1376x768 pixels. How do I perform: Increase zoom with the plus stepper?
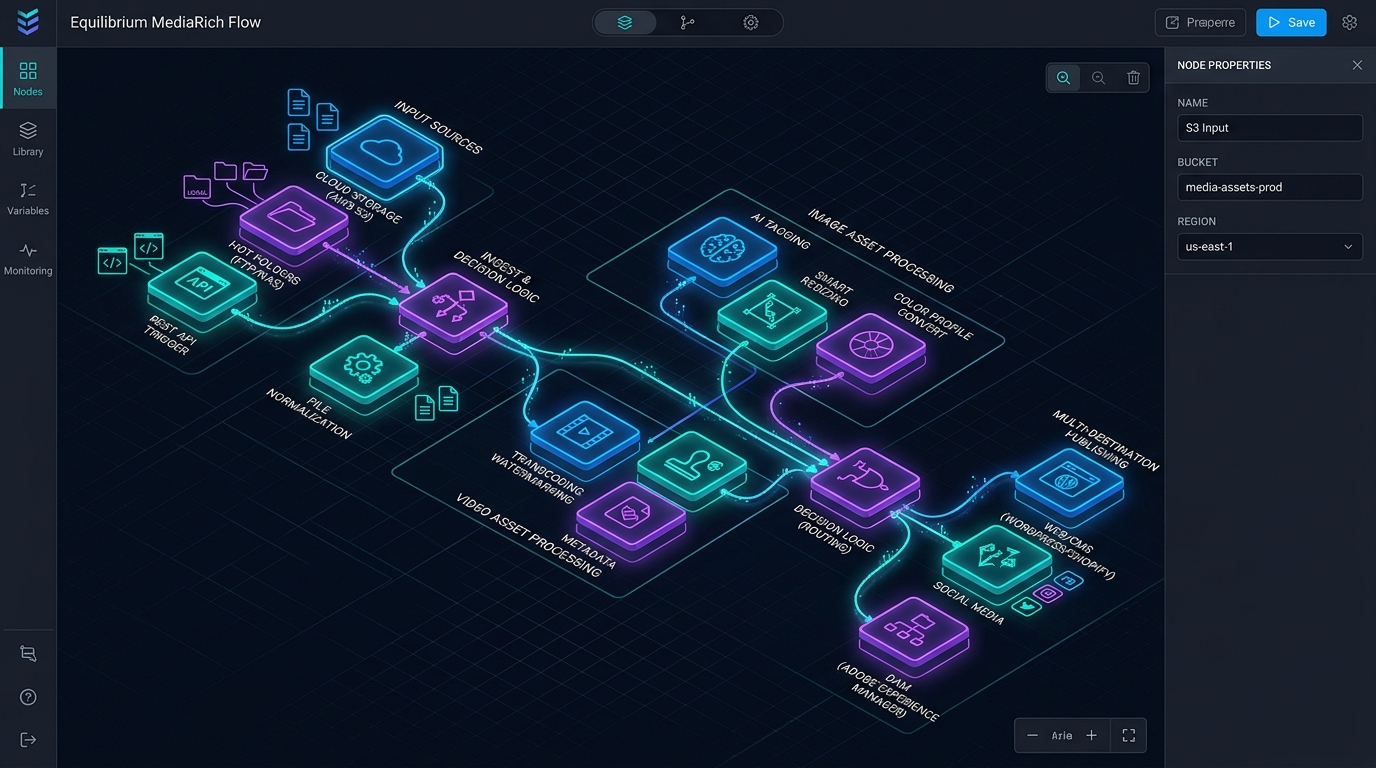[x=1091, y=735]
